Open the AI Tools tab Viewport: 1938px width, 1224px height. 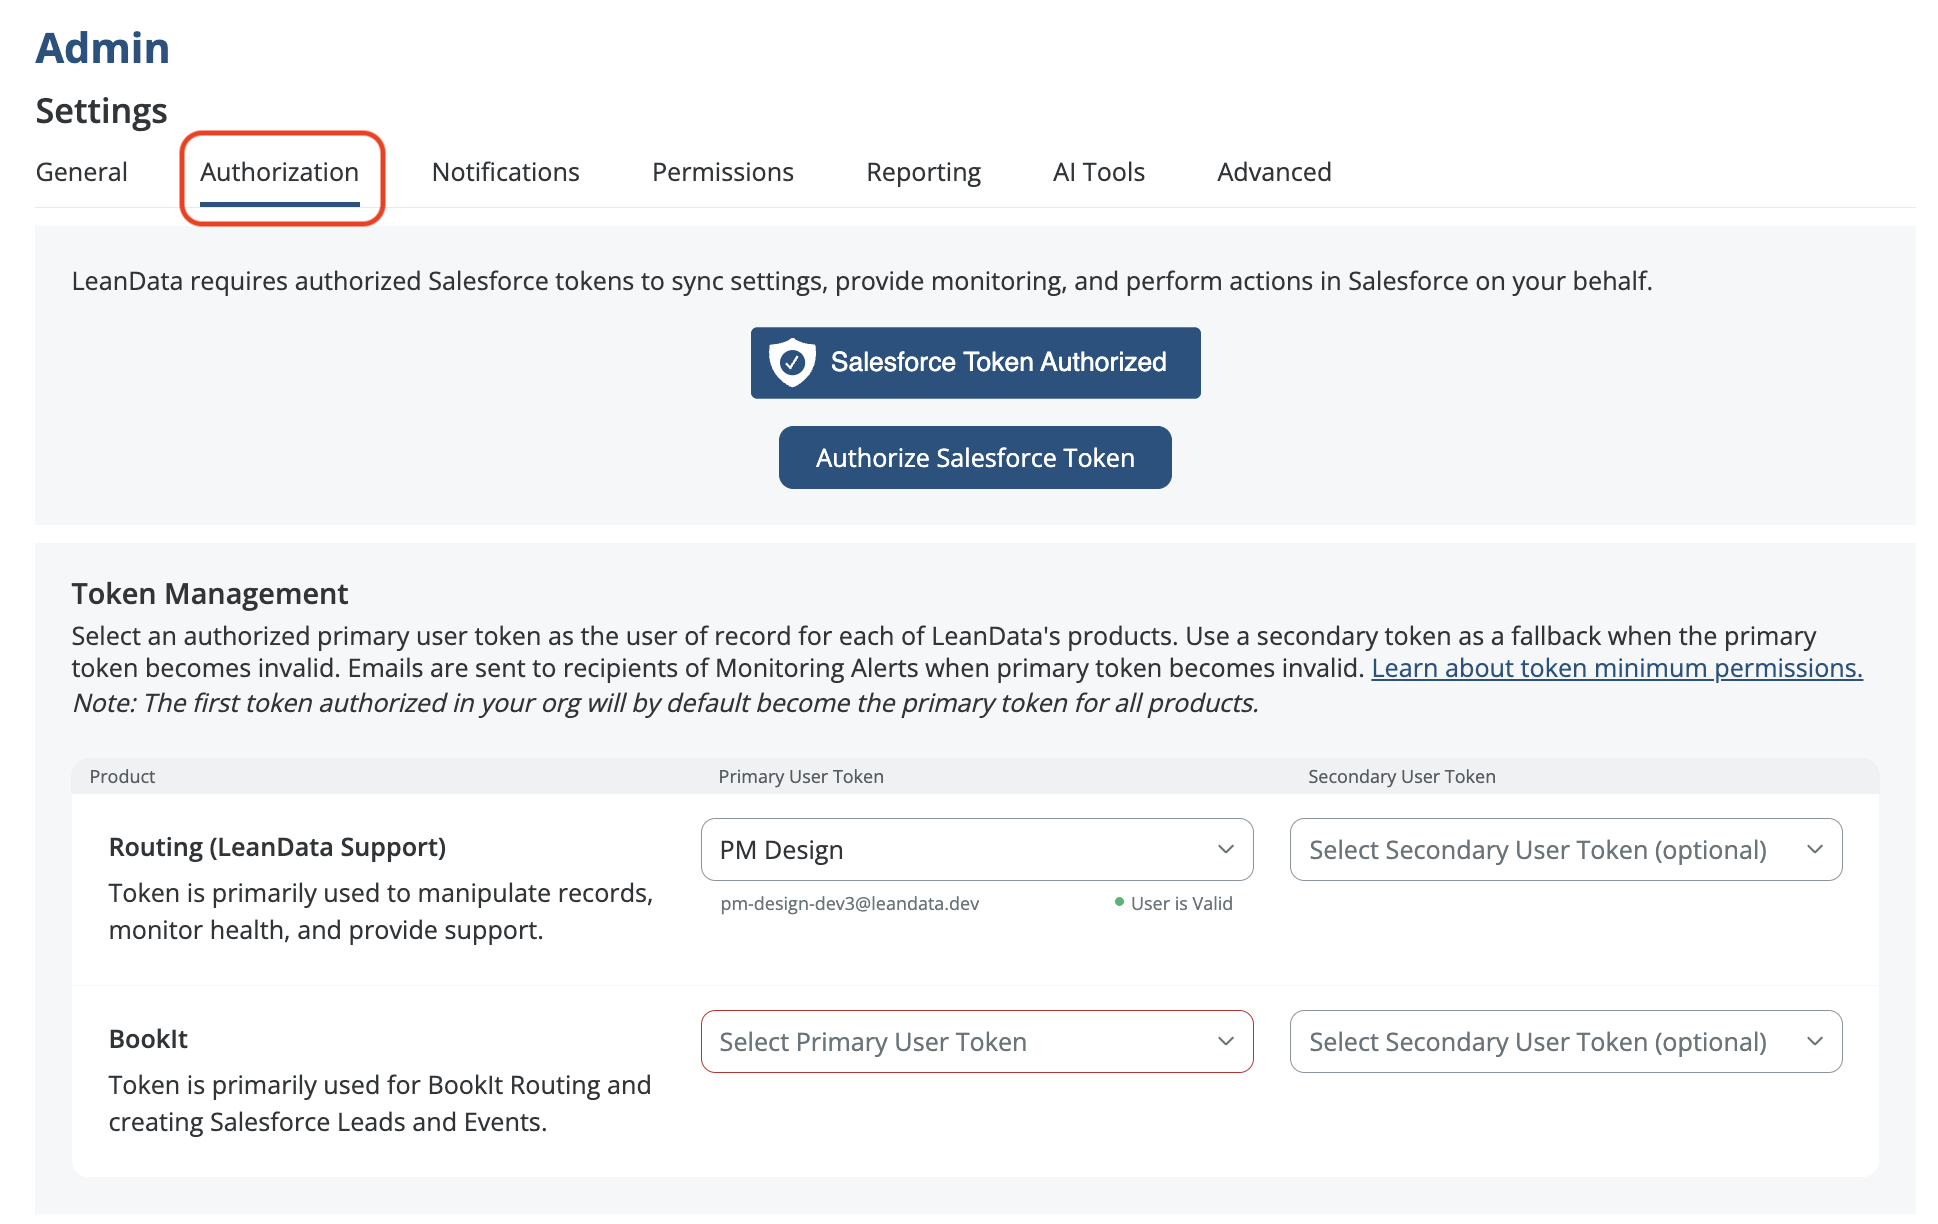point(1098,172)
